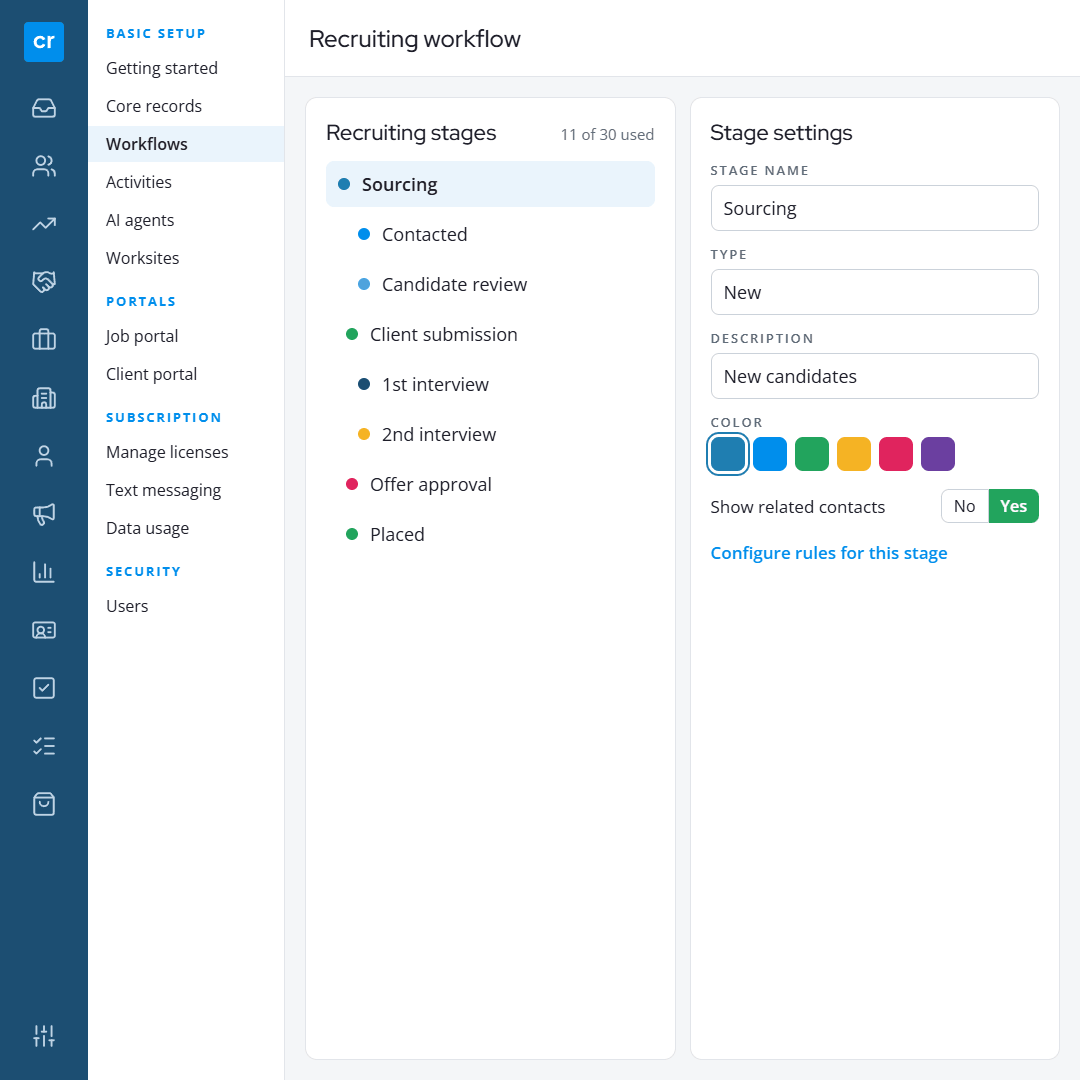Image resolution: width=1080 pixels, height=1080 pixels.
Task: Click Configure rules for this stage link
Action: coord(829,553)
